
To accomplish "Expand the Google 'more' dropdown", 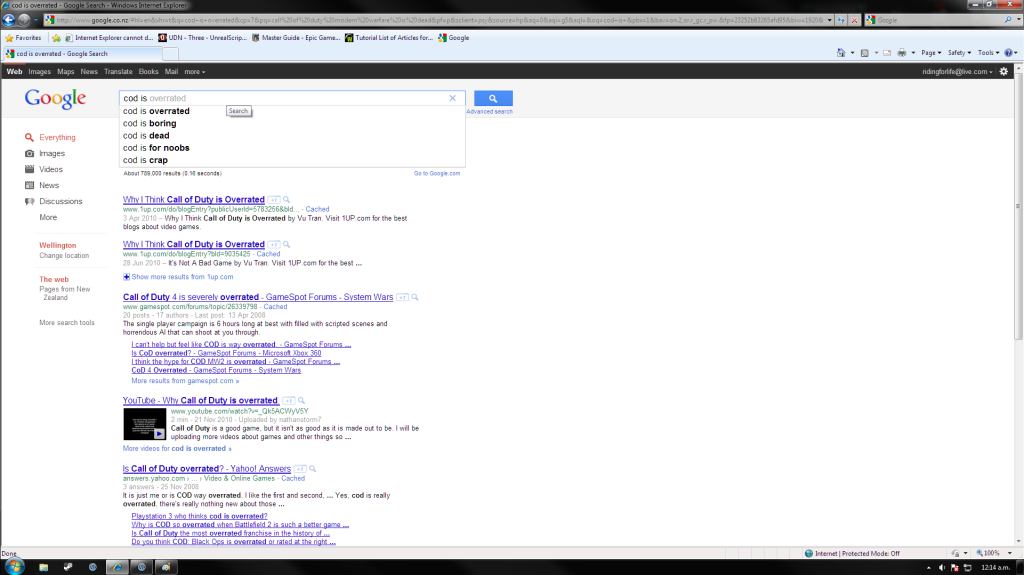I will pyautogui.click(x=195, y=72).
